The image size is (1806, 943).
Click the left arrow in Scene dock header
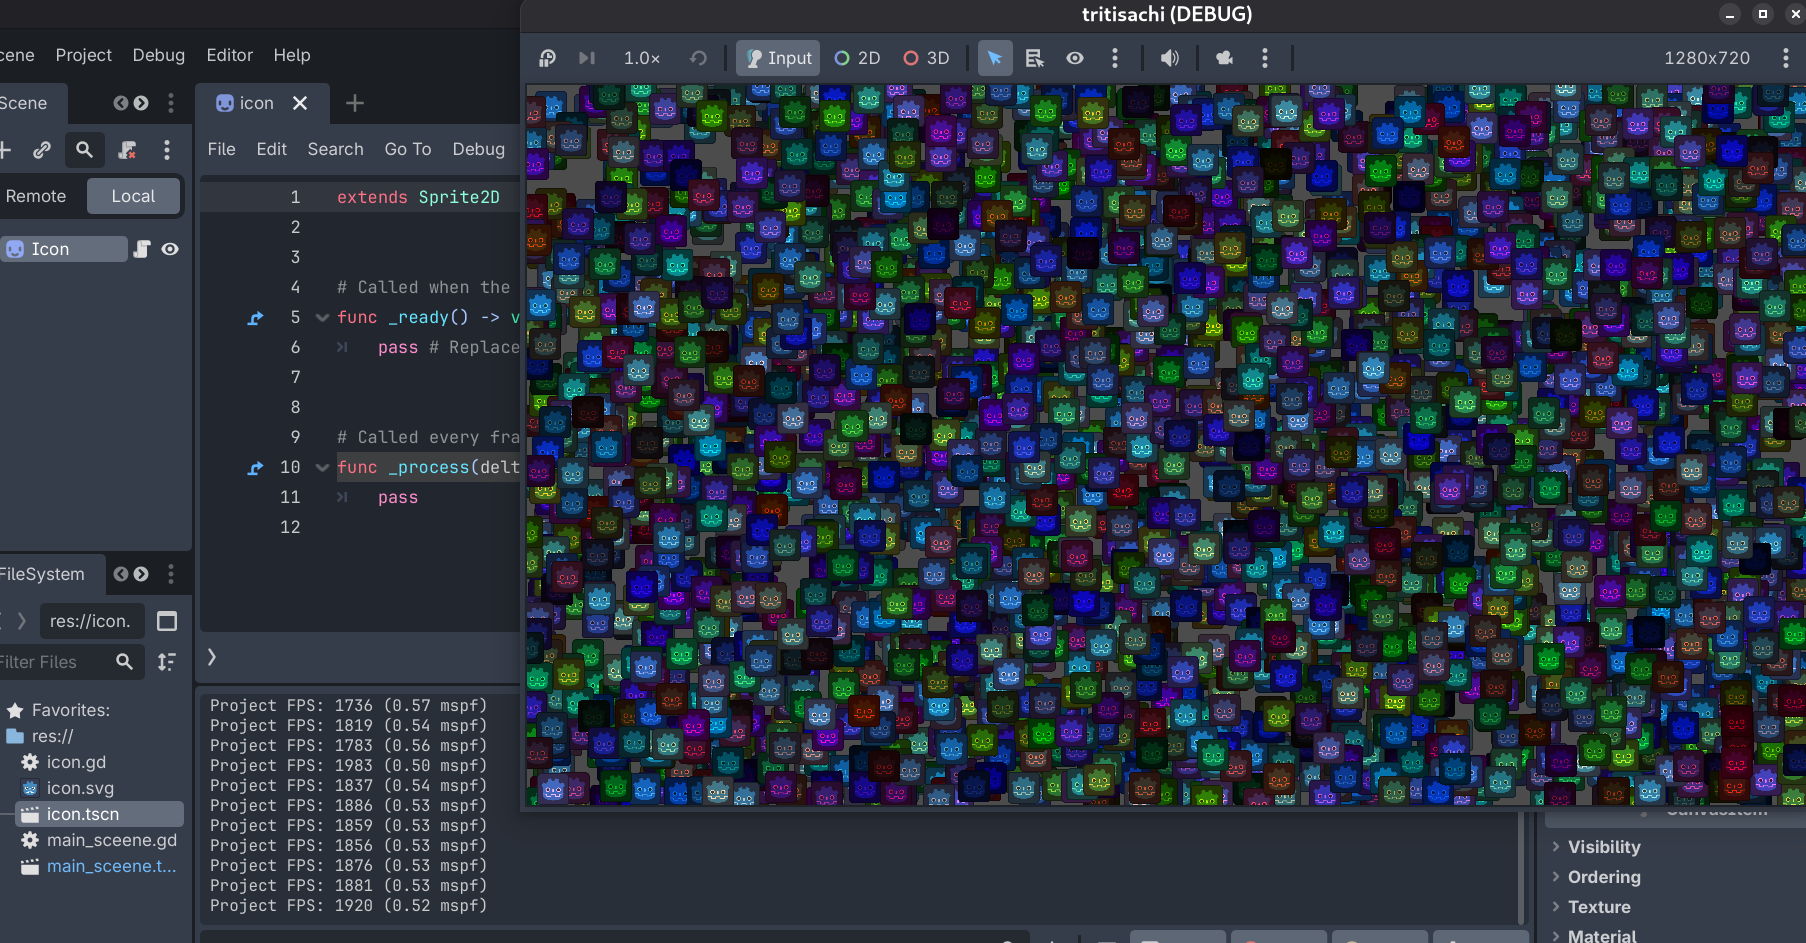121,103
